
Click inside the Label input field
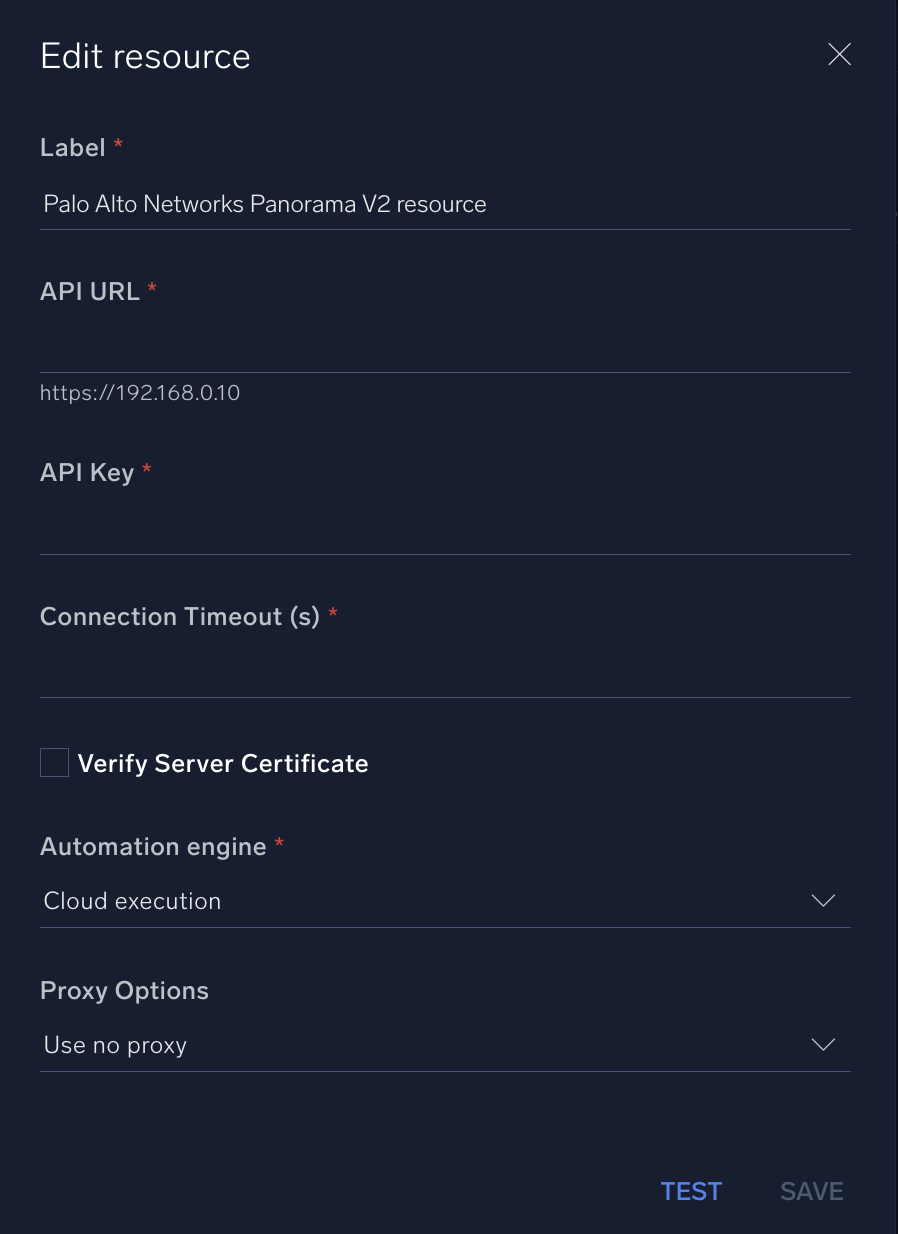[x=445, y=204]
